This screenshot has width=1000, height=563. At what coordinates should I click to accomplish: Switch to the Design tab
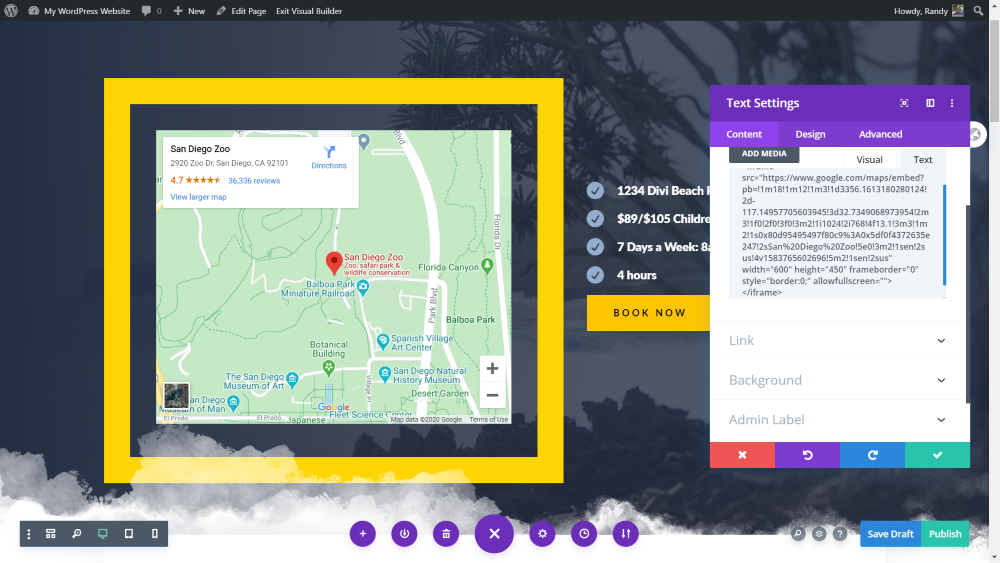[810, 134]
